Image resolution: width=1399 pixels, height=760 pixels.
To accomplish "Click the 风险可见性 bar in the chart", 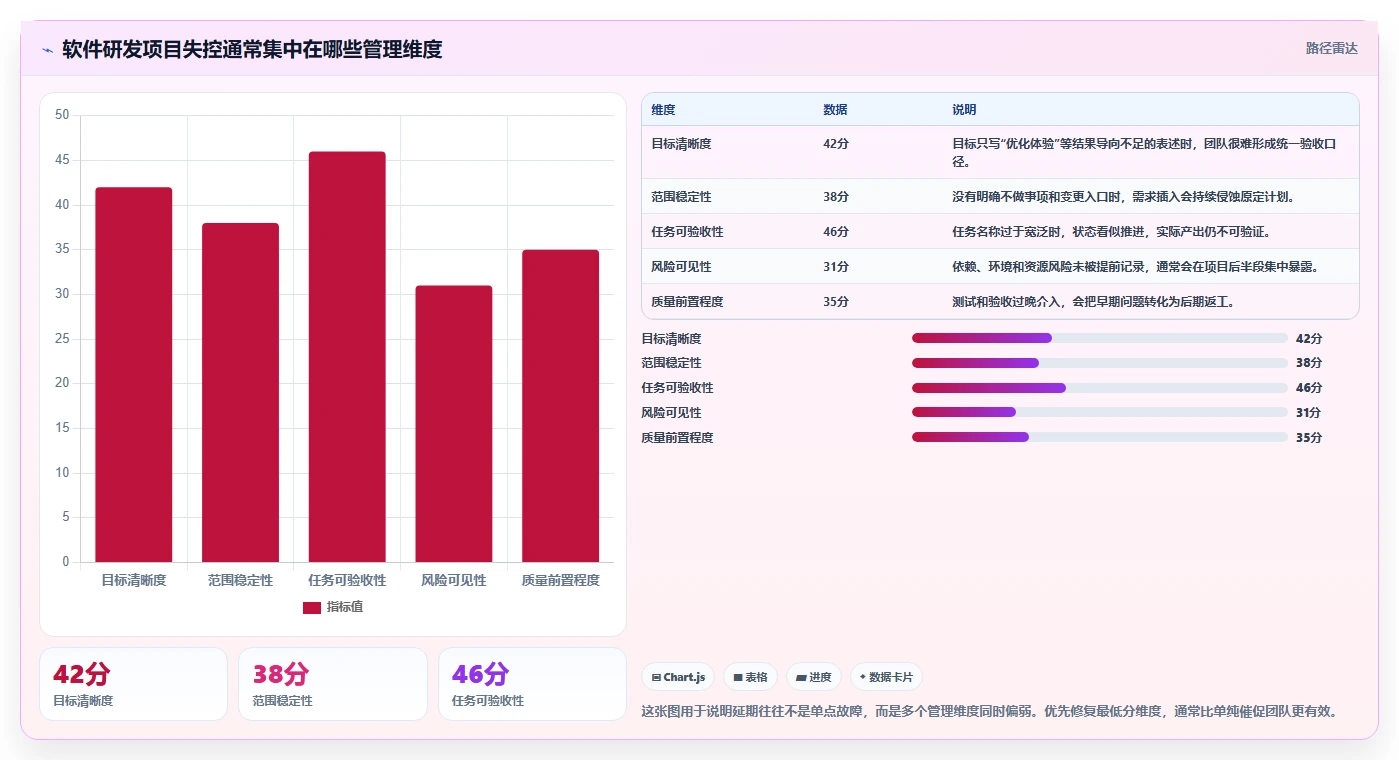I will (x=454, y=424).
